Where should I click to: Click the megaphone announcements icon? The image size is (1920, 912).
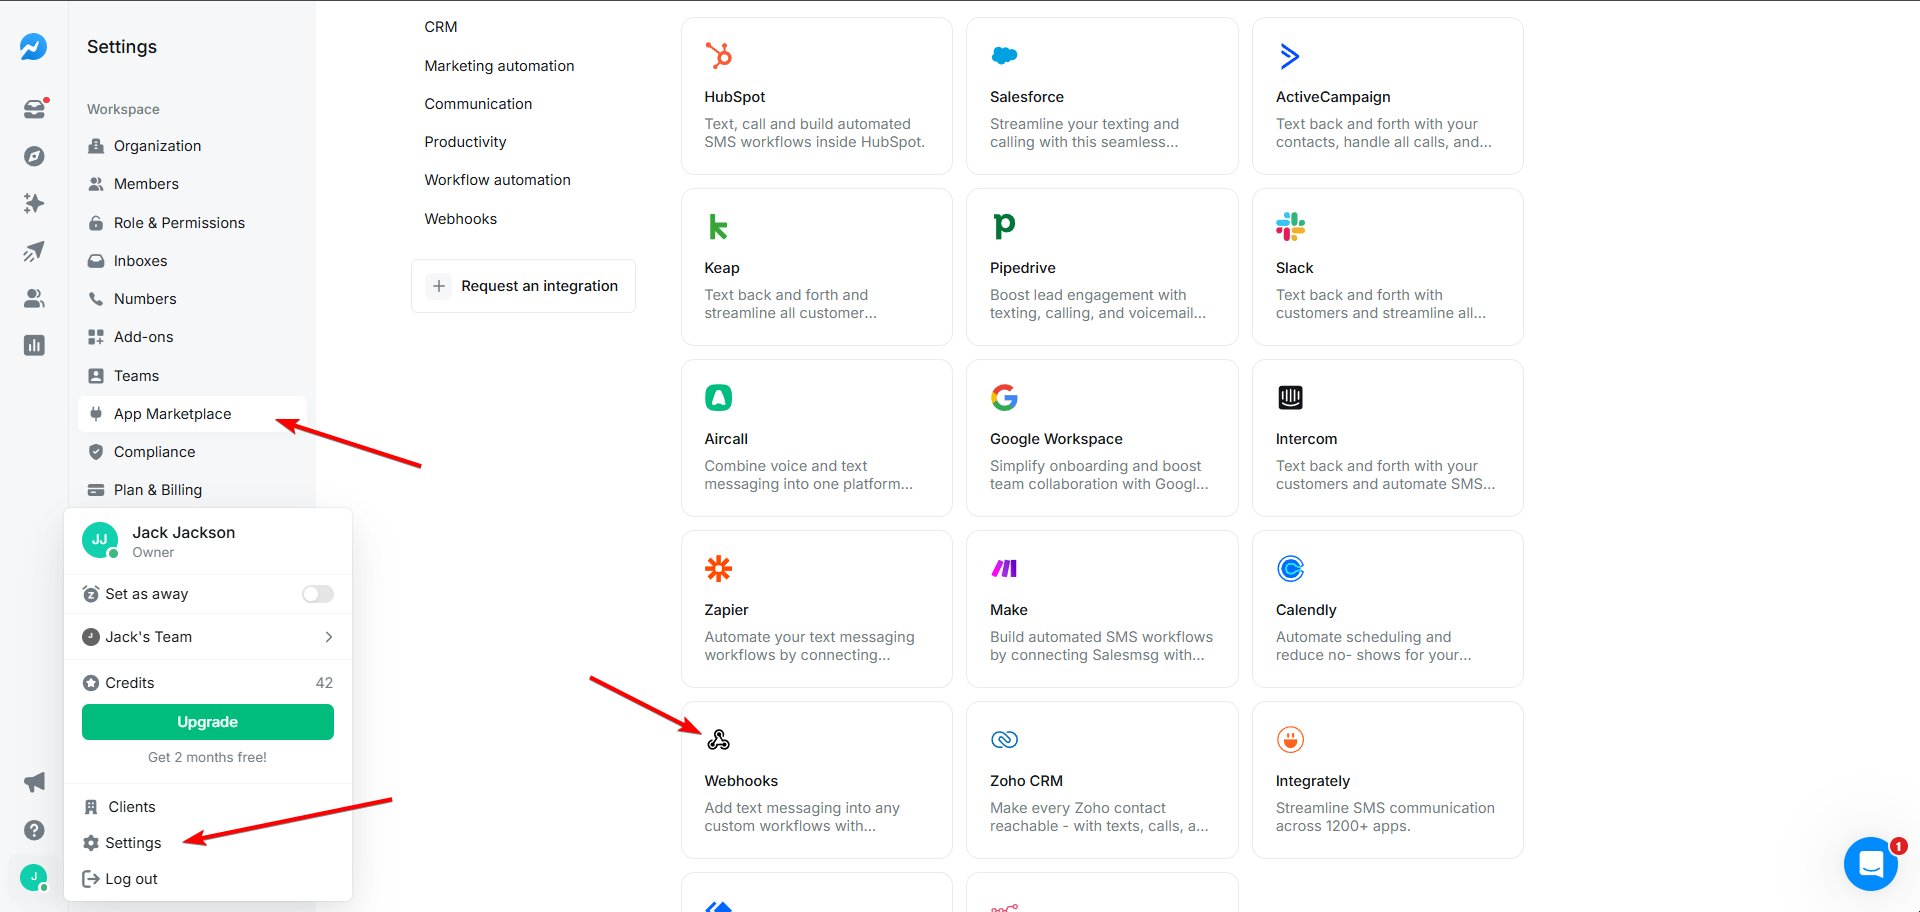coord(33,782)
